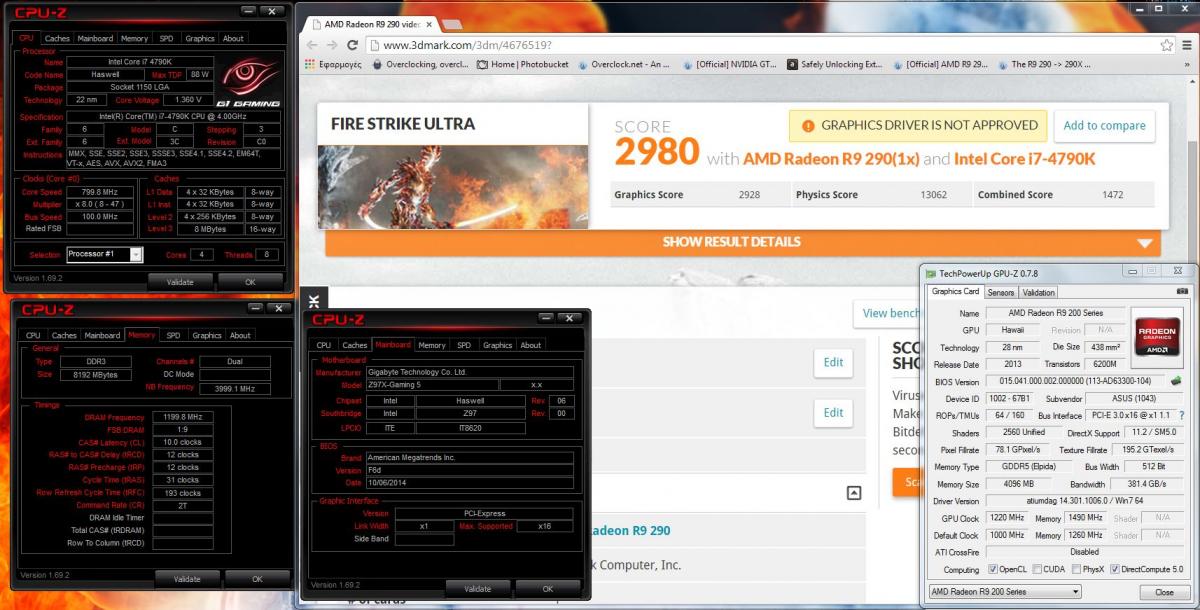Viewport: 1200px width, 610px height.
Task: Click the Graphics Score value 2928
Action: point(750,195)
